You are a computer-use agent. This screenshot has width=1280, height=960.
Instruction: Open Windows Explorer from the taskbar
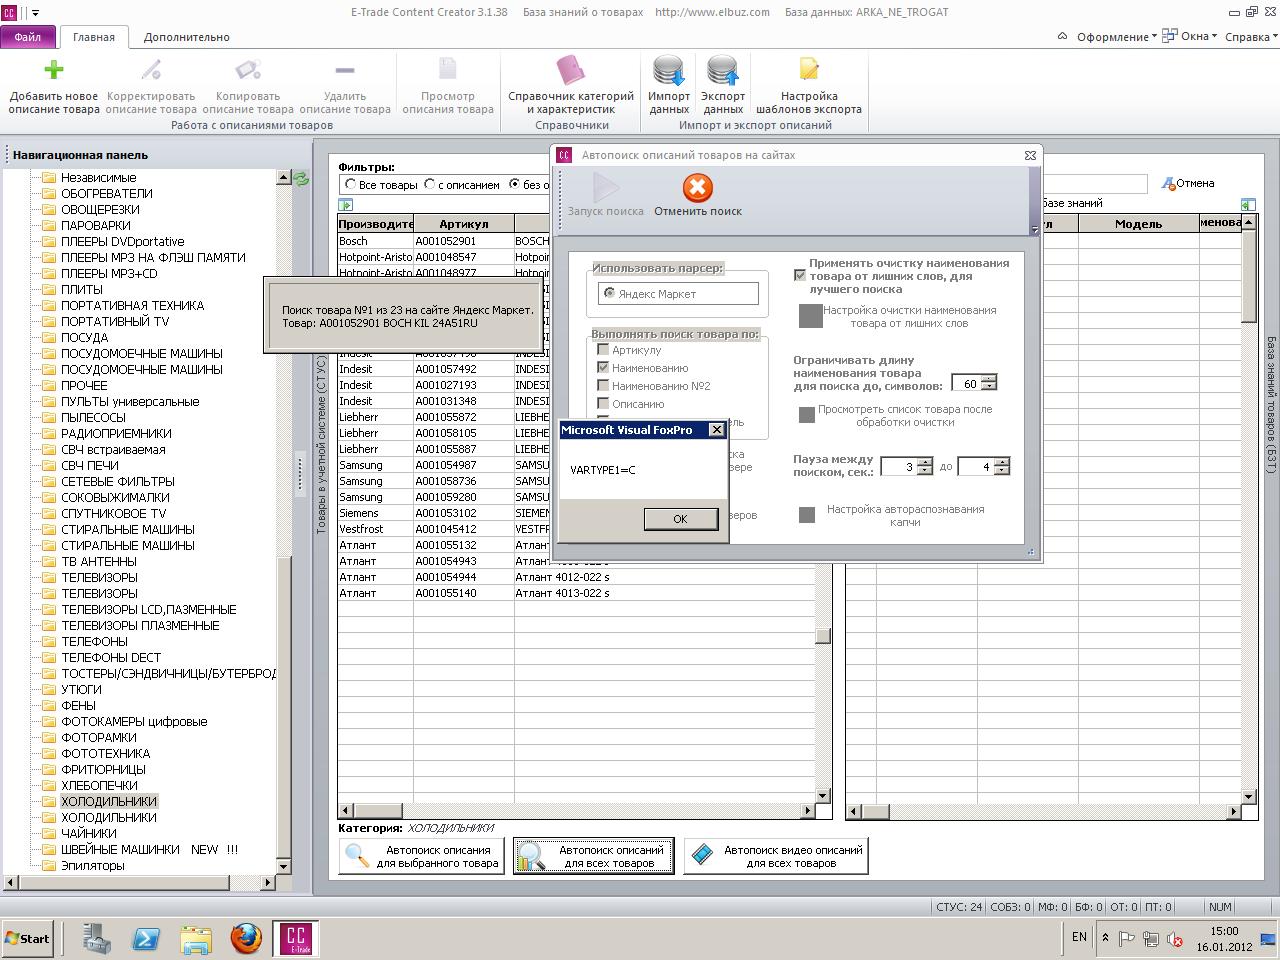point(196,939)
